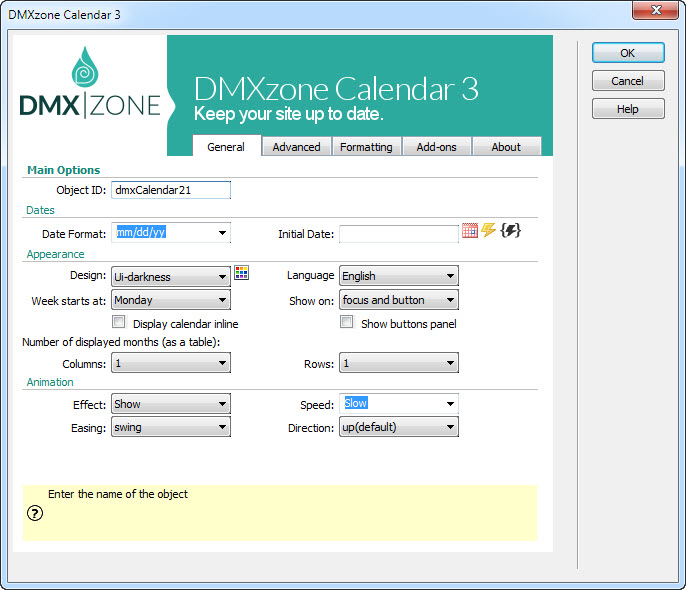Open the Date Format dropdown

(171, 233)
